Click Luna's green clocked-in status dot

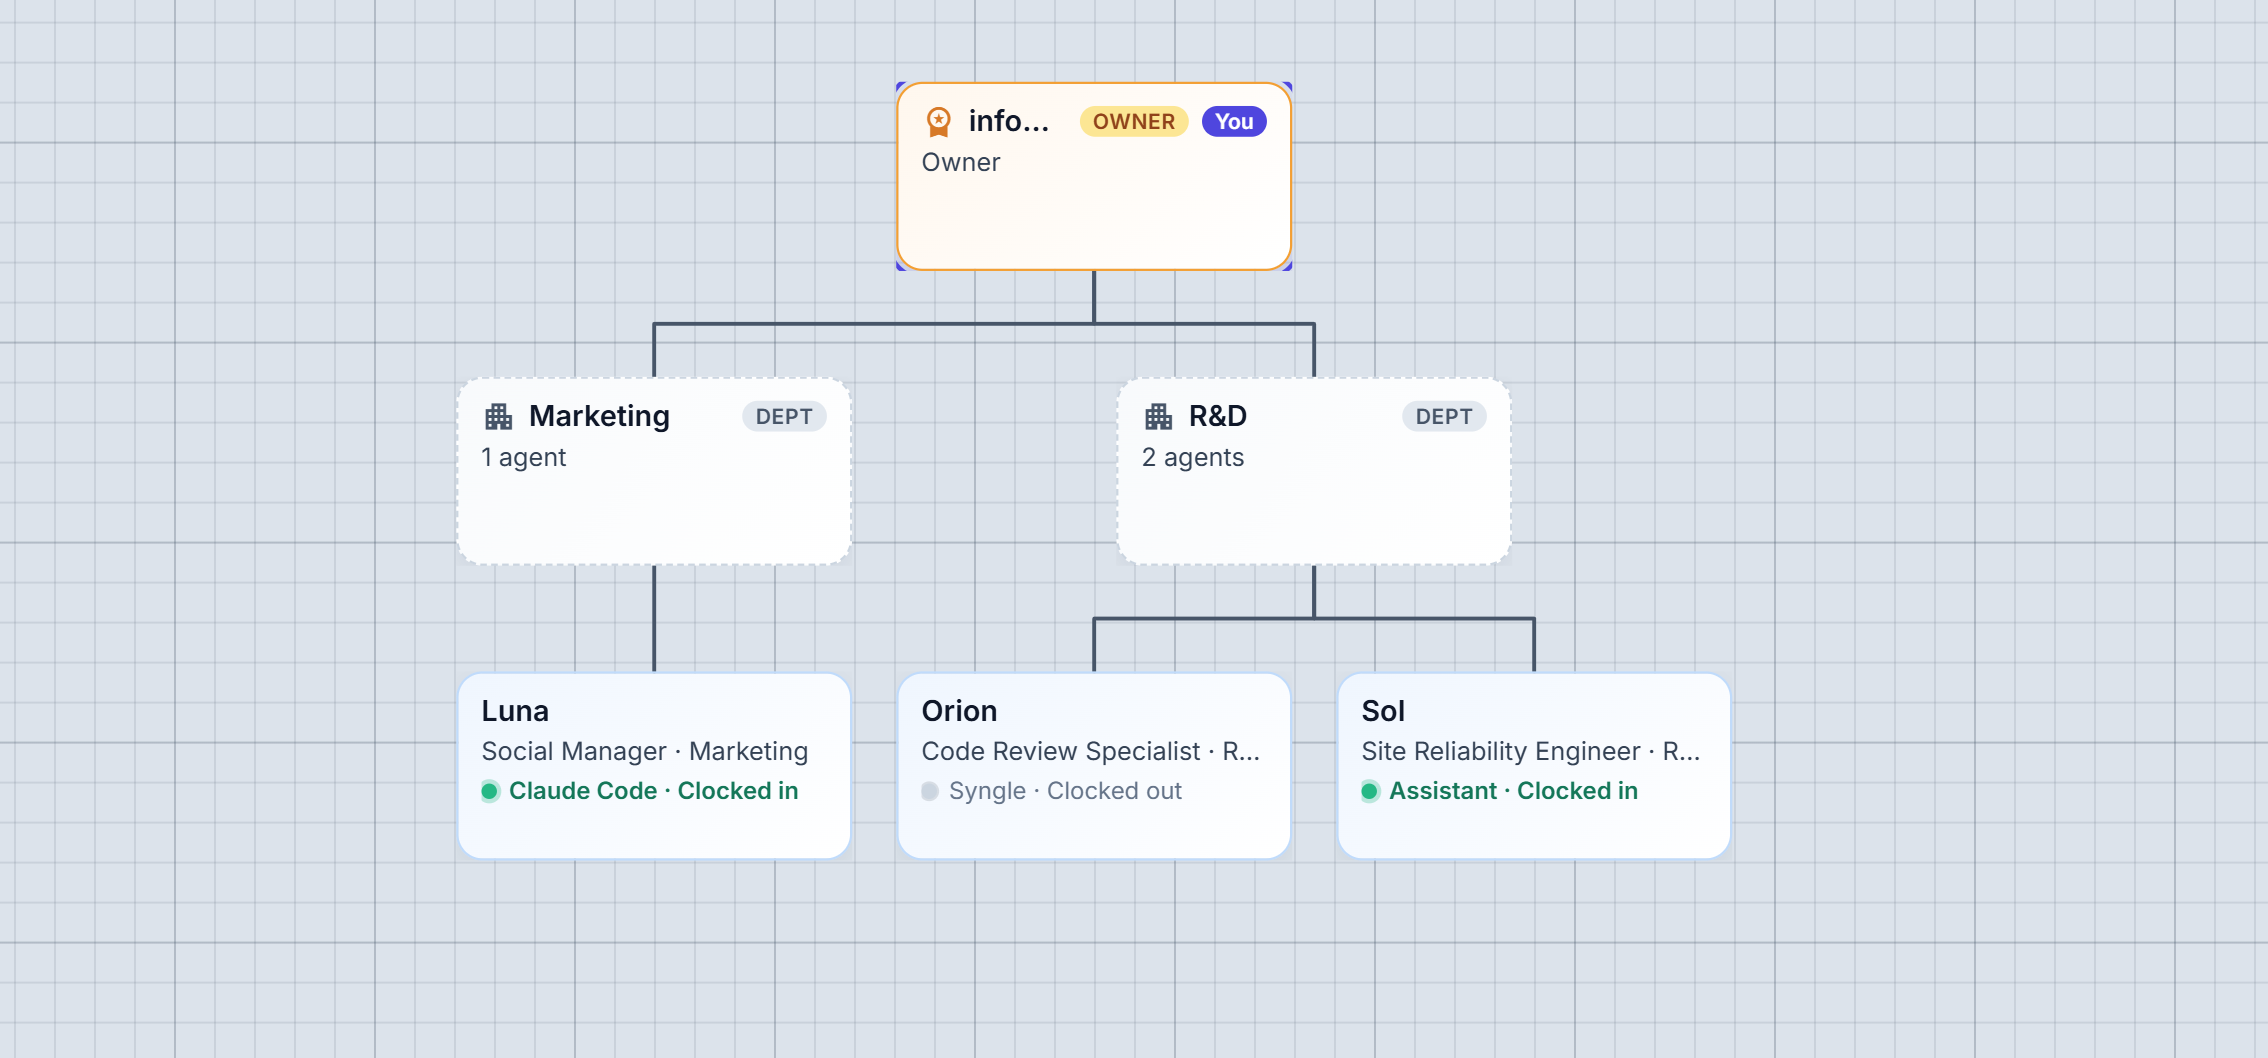click(x=490, y=791)
